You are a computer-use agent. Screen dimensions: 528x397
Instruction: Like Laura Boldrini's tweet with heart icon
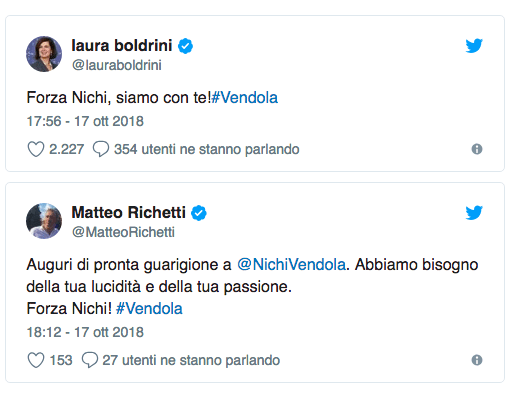pos(36,149)
